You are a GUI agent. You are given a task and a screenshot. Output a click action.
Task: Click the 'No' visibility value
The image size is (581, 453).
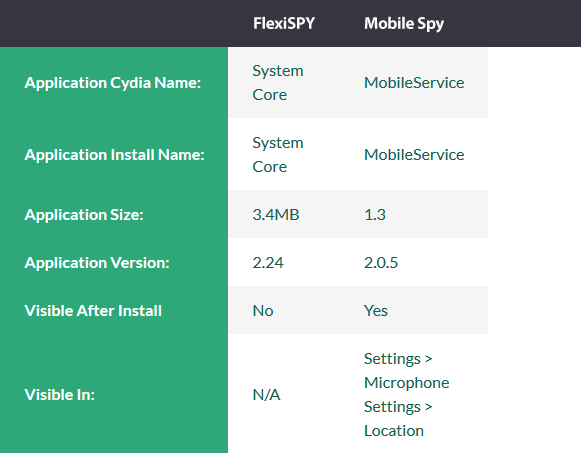pyautogui.click(x=263, y=311)
